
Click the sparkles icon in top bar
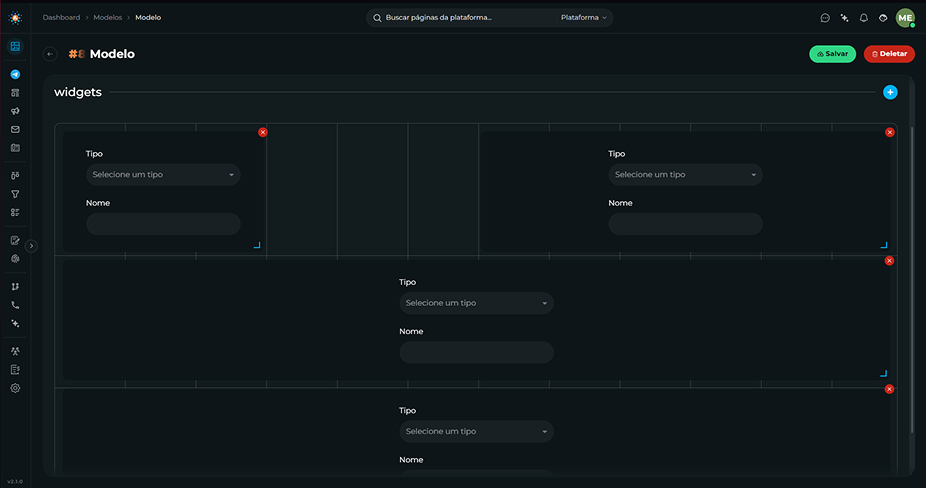(x=845, y=18)
